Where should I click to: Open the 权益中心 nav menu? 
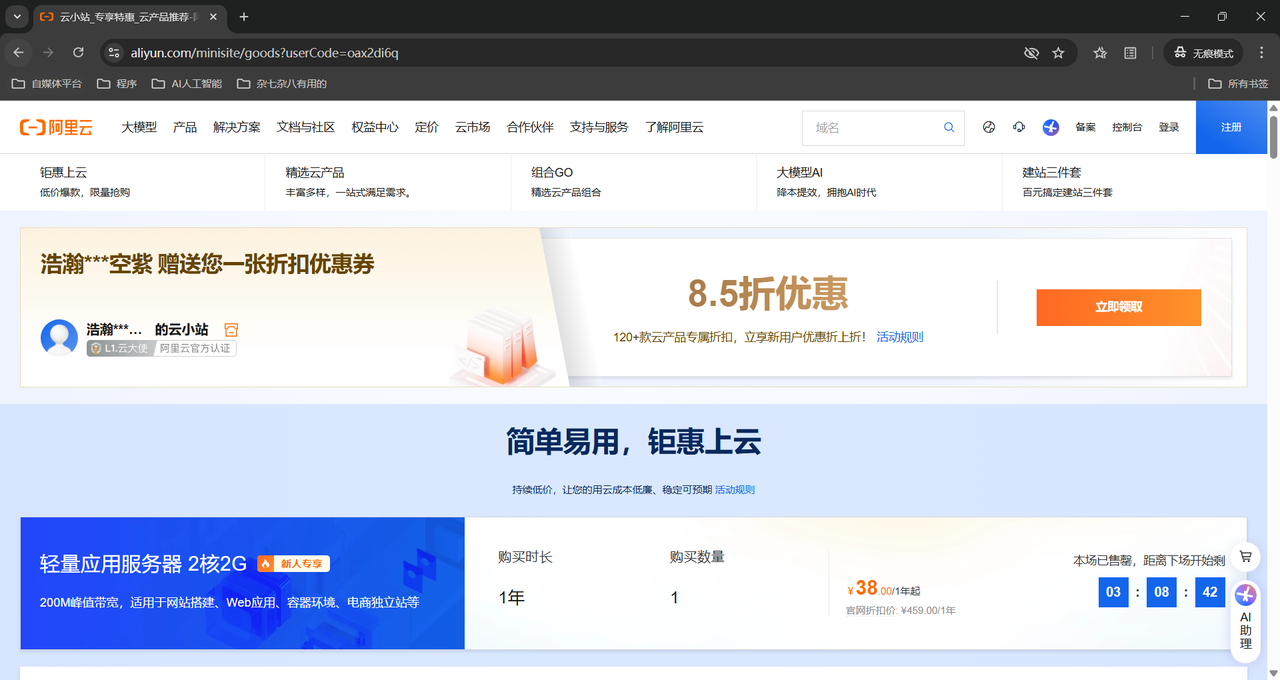point(375,127)
